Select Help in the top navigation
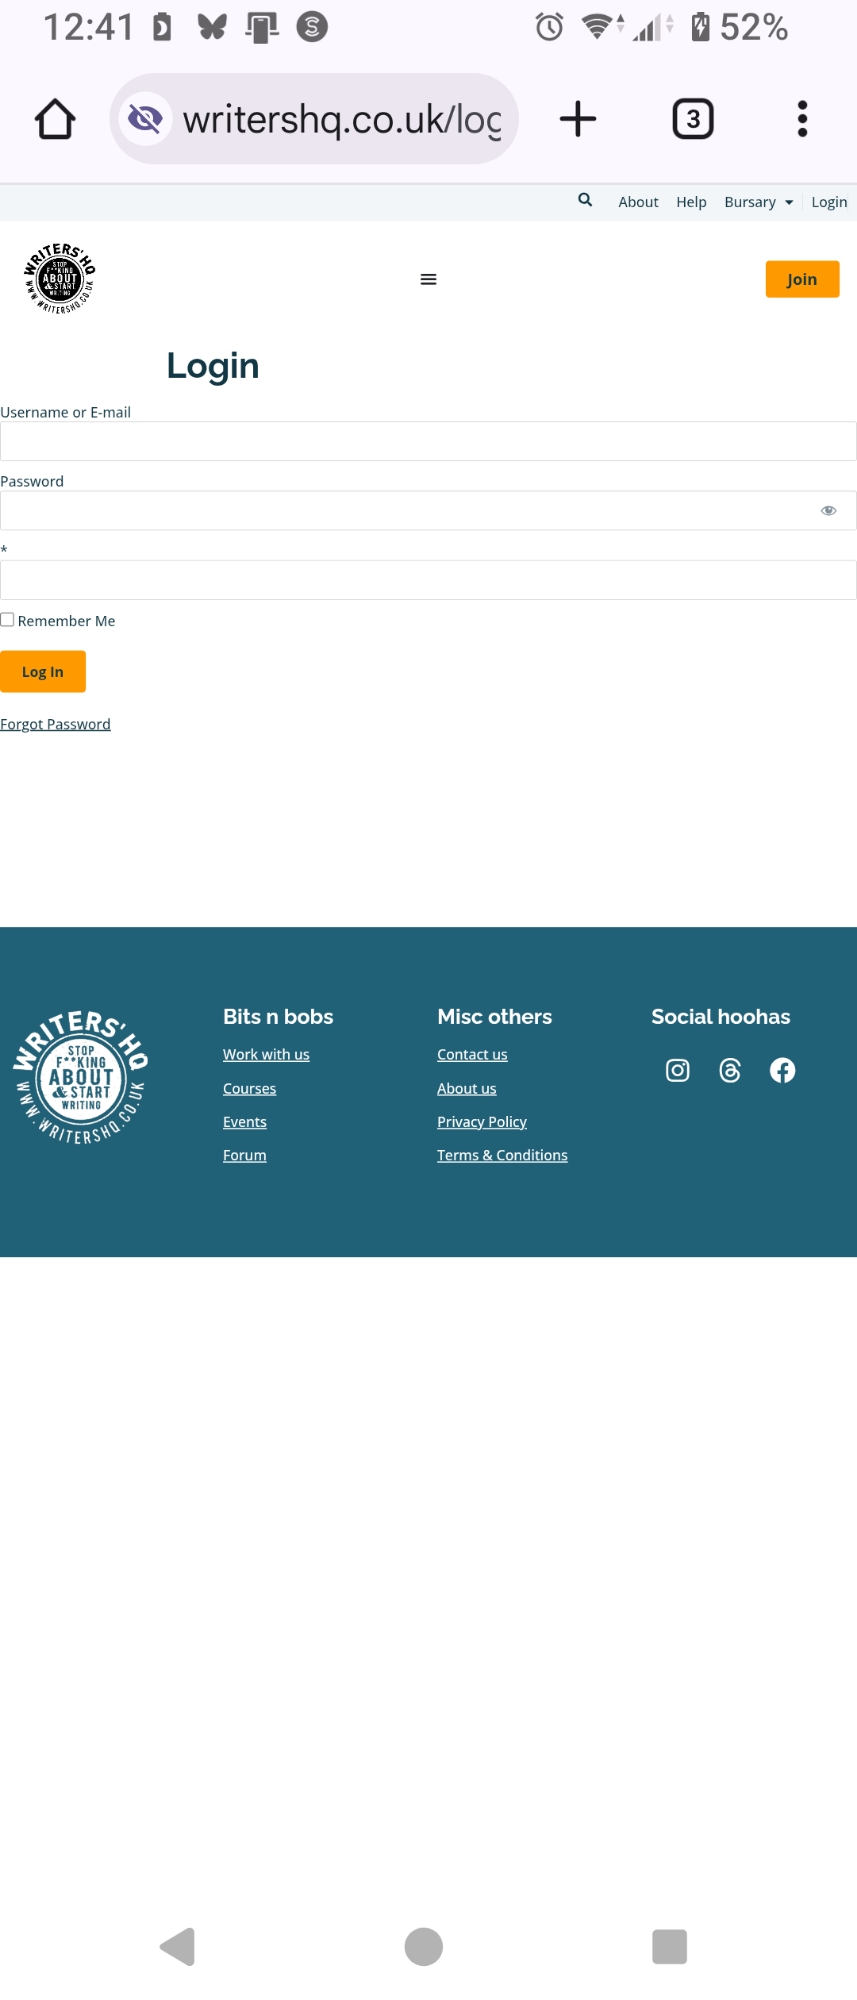This screenshot has height=2000, width=857. point(691,202)
